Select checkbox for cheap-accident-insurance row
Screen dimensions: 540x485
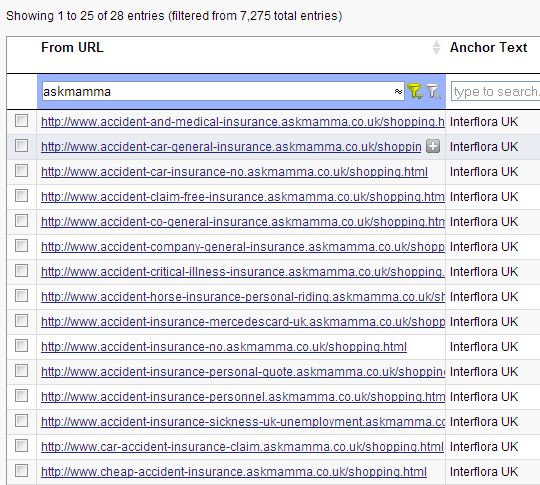click(21, 471)
